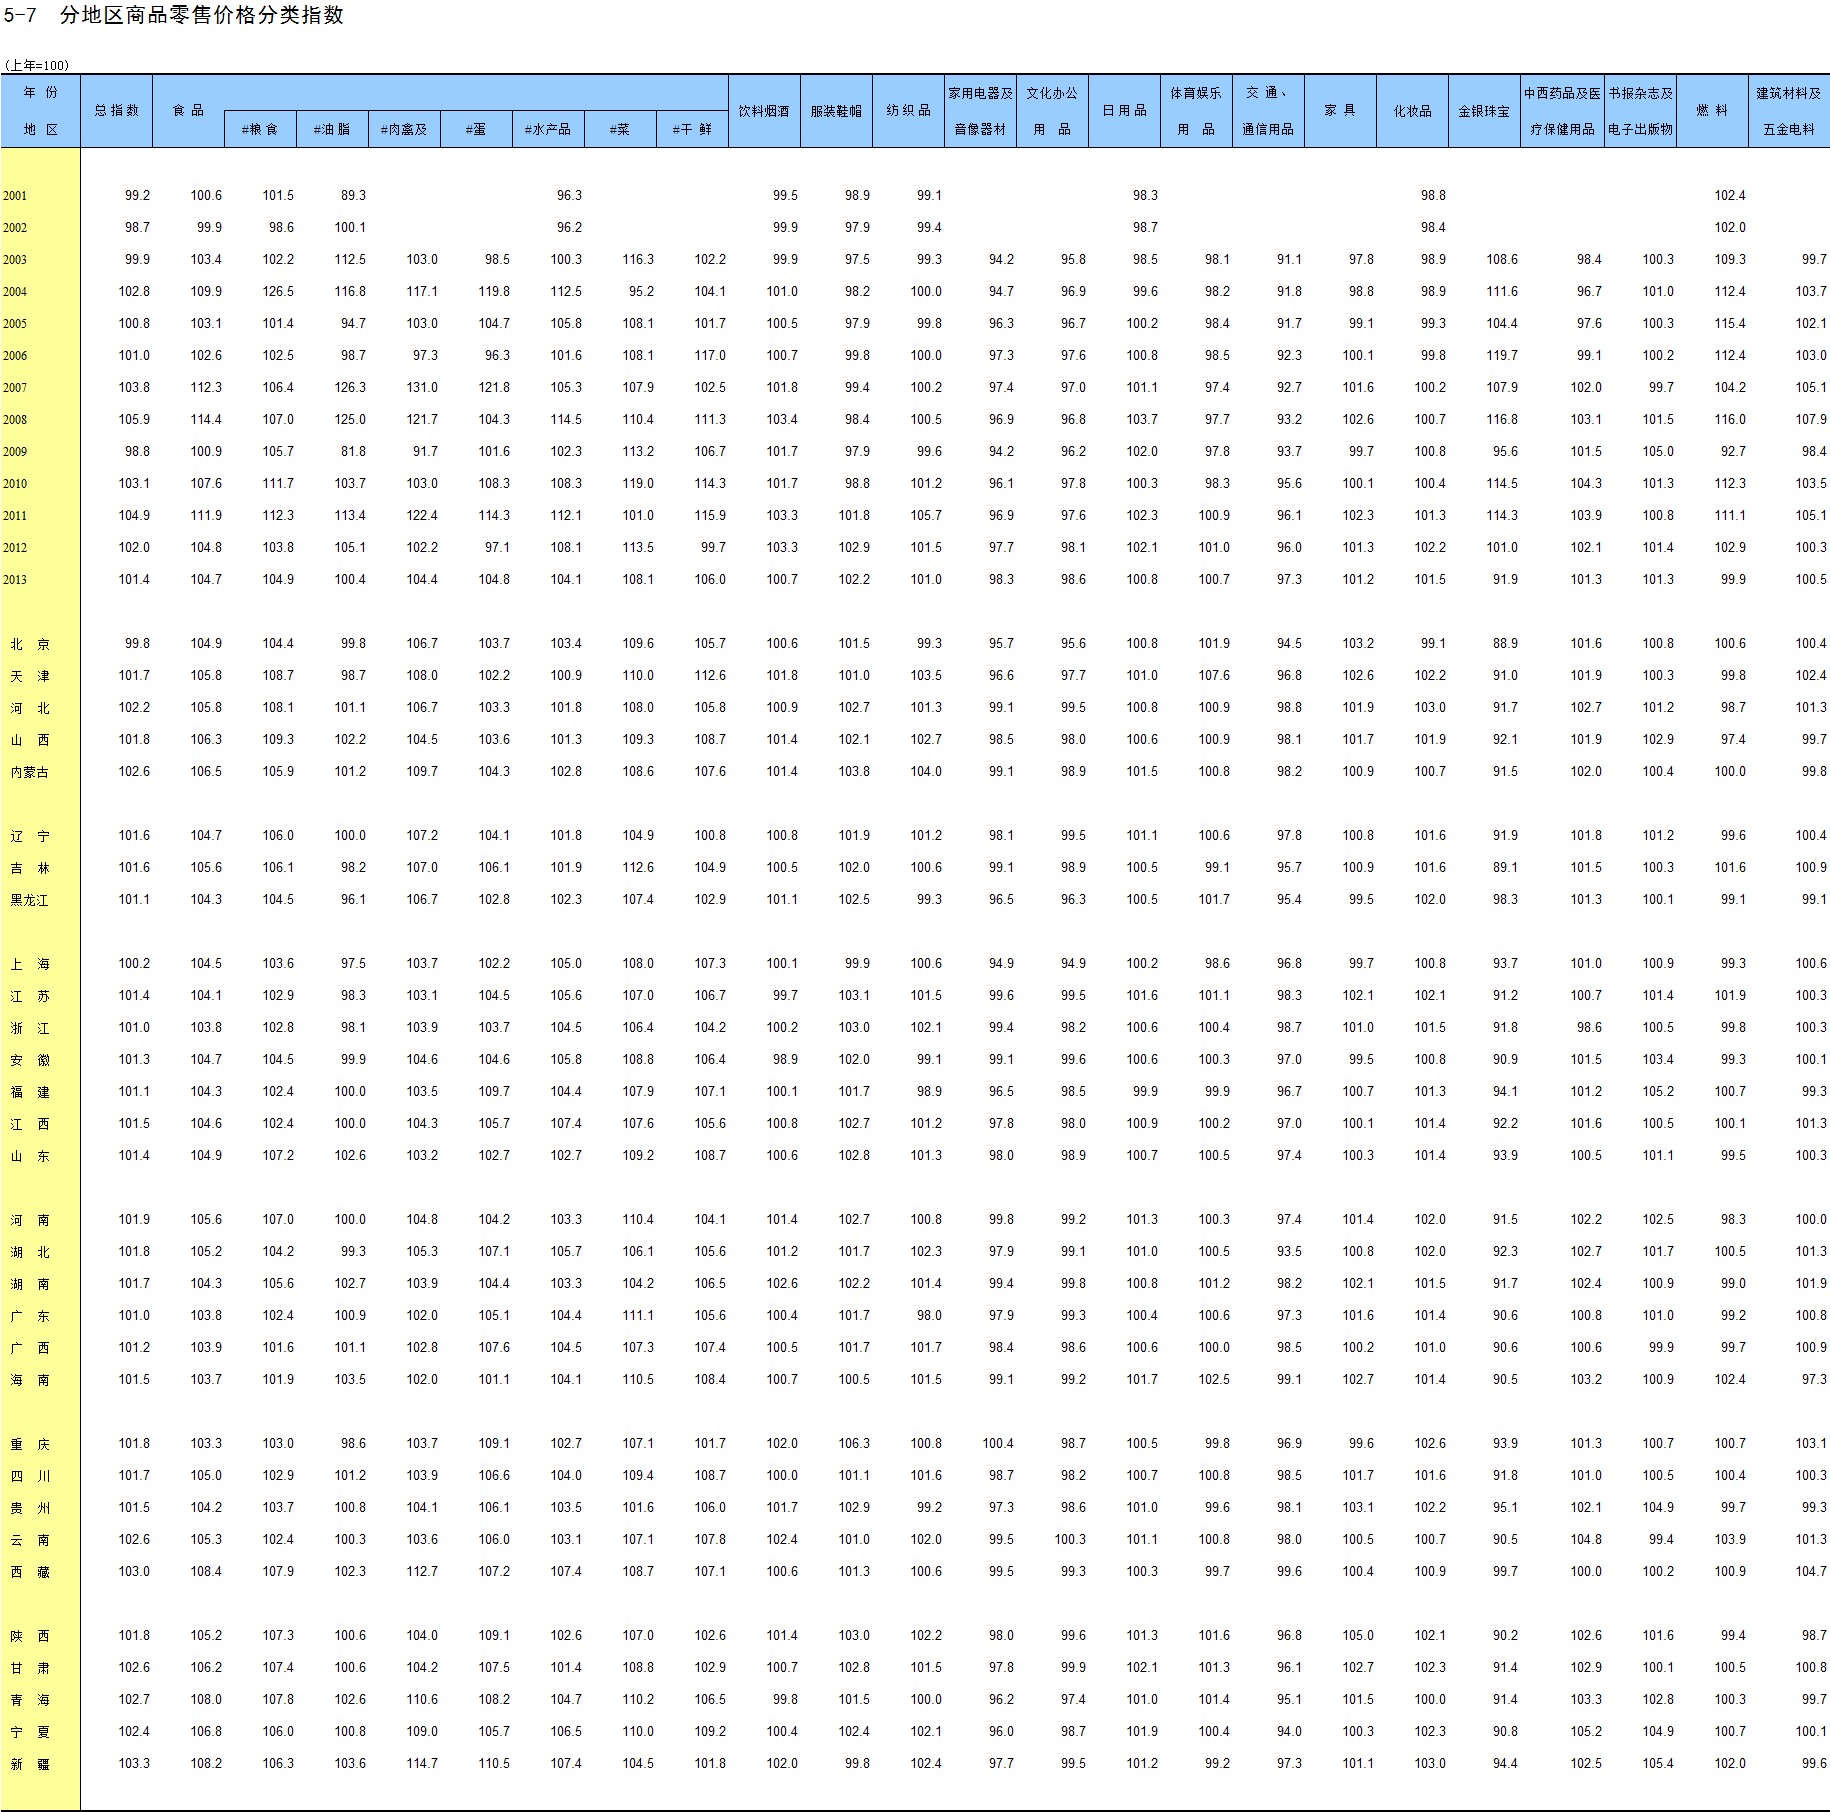Select the 山东 row label
The height and width of the screenshot is (1812, 1830).
pyautogui.click(x=30, y=1156)
